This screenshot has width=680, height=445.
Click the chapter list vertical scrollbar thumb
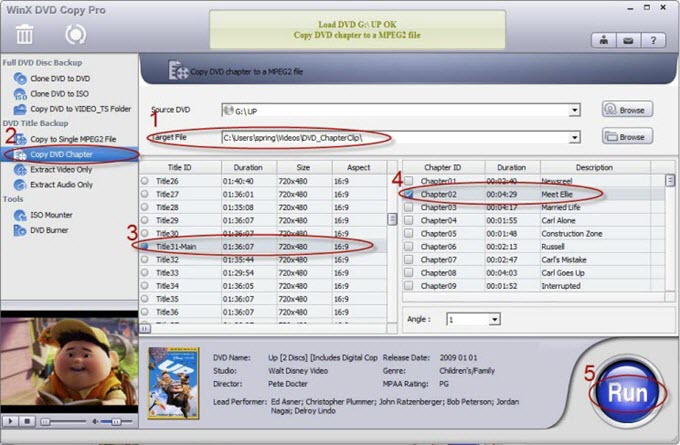[x=670, y=180]
